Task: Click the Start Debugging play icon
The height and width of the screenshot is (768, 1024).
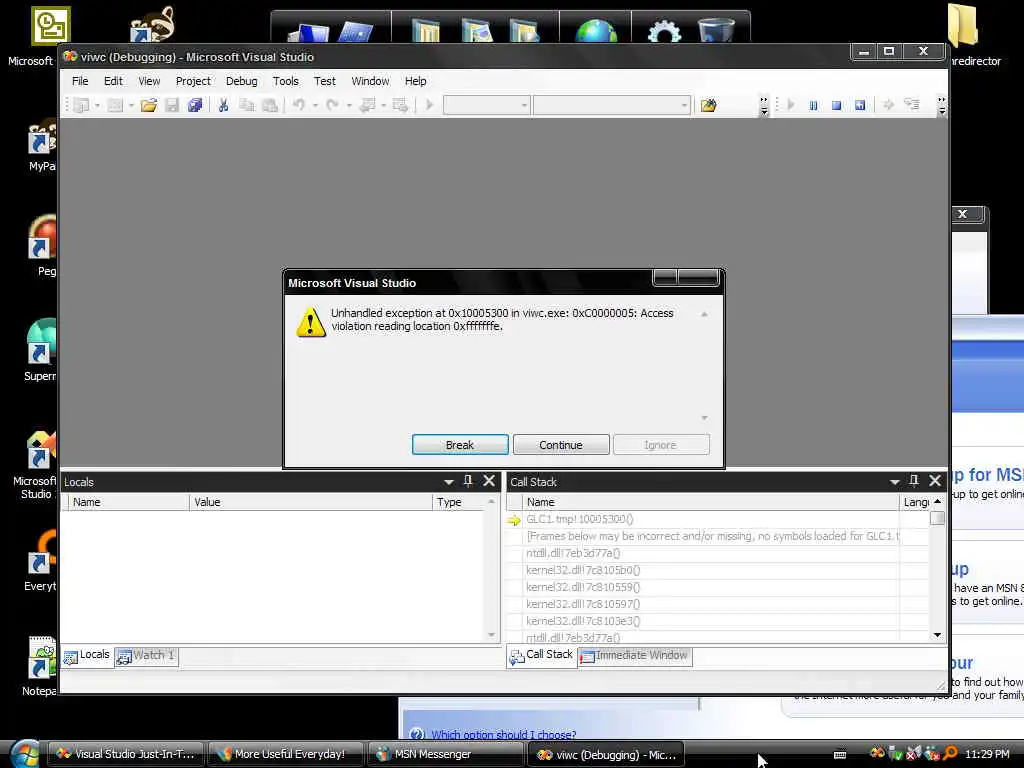Action: pyautogui.click(x=429, y=105)
